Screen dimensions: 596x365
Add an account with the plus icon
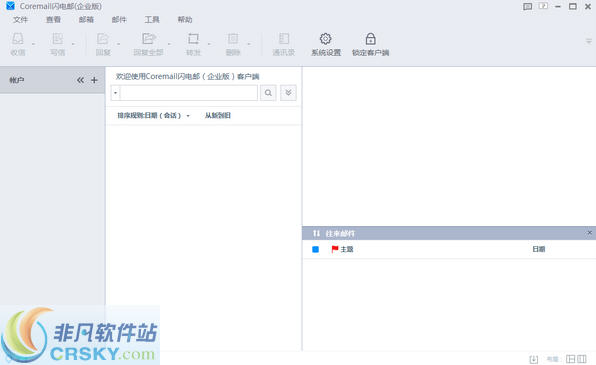(94, 80)
